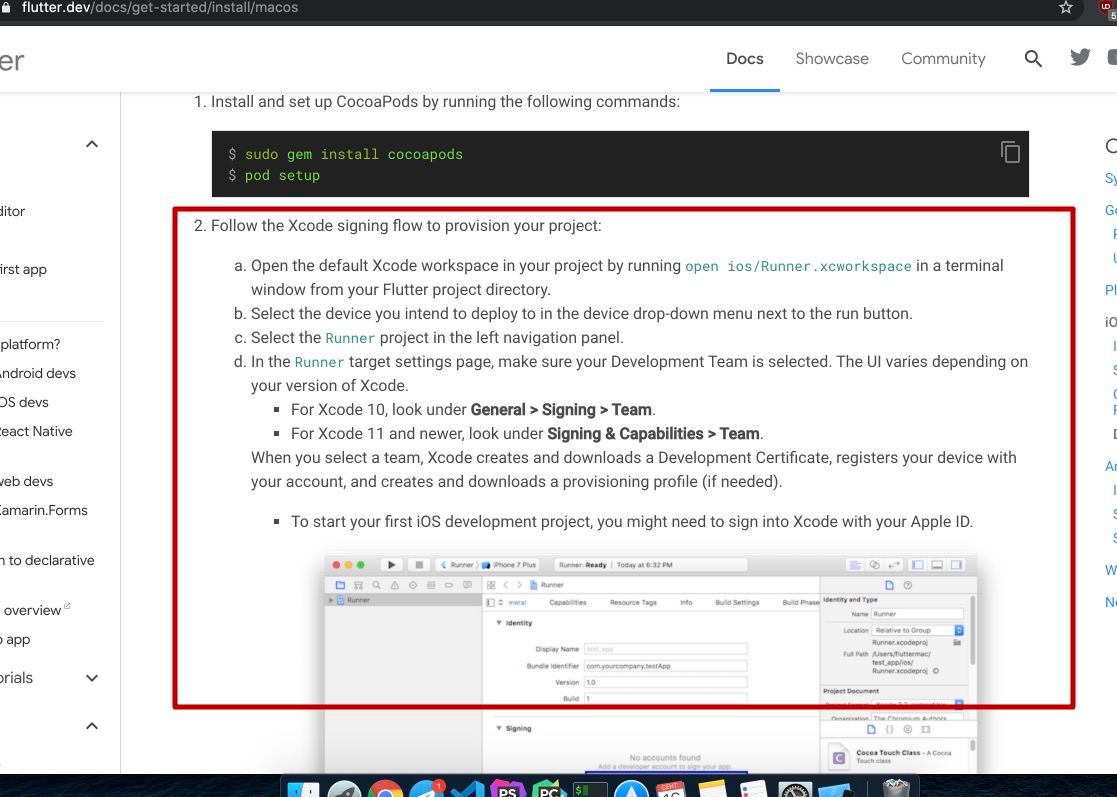Click 'Runner' code in step d
This screenshot has width=1117, height=797.
pyautogui.click(x=319, y=363)
